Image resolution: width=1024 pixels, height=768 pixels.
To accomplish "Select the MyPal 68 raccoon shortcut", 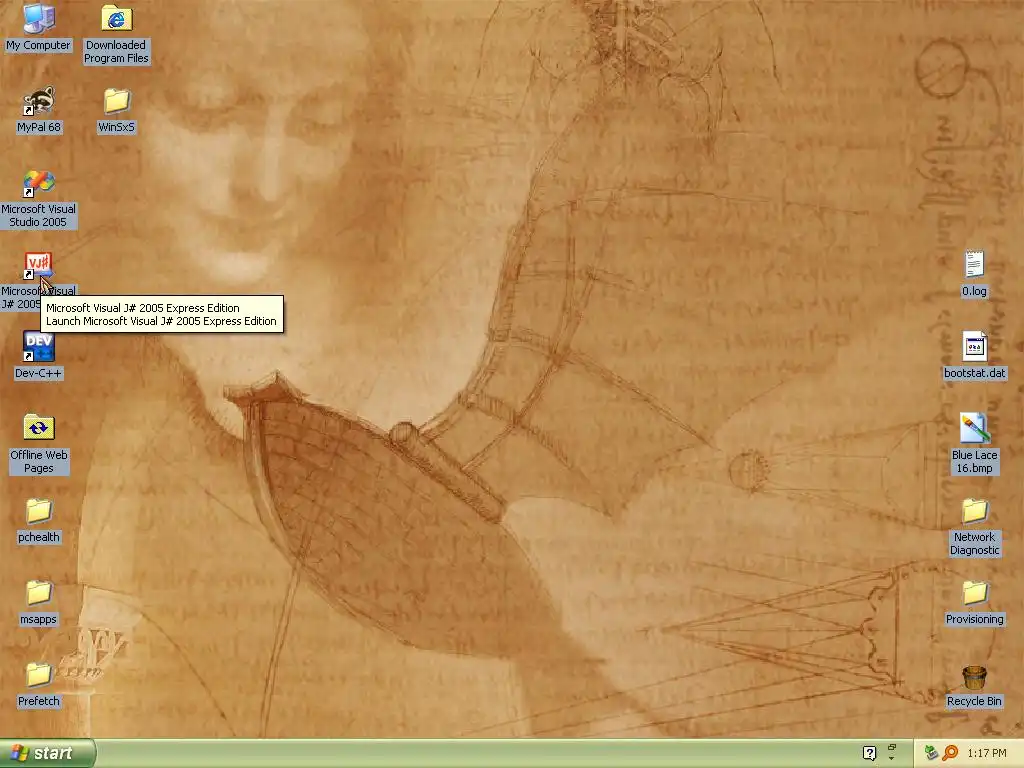I will point(39,101).
